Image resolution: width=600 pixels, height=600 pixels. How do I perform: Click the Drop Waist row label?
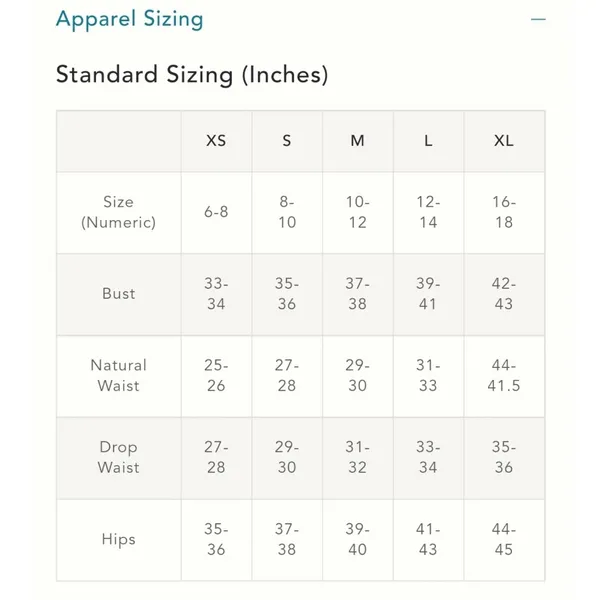pos(119,458)
